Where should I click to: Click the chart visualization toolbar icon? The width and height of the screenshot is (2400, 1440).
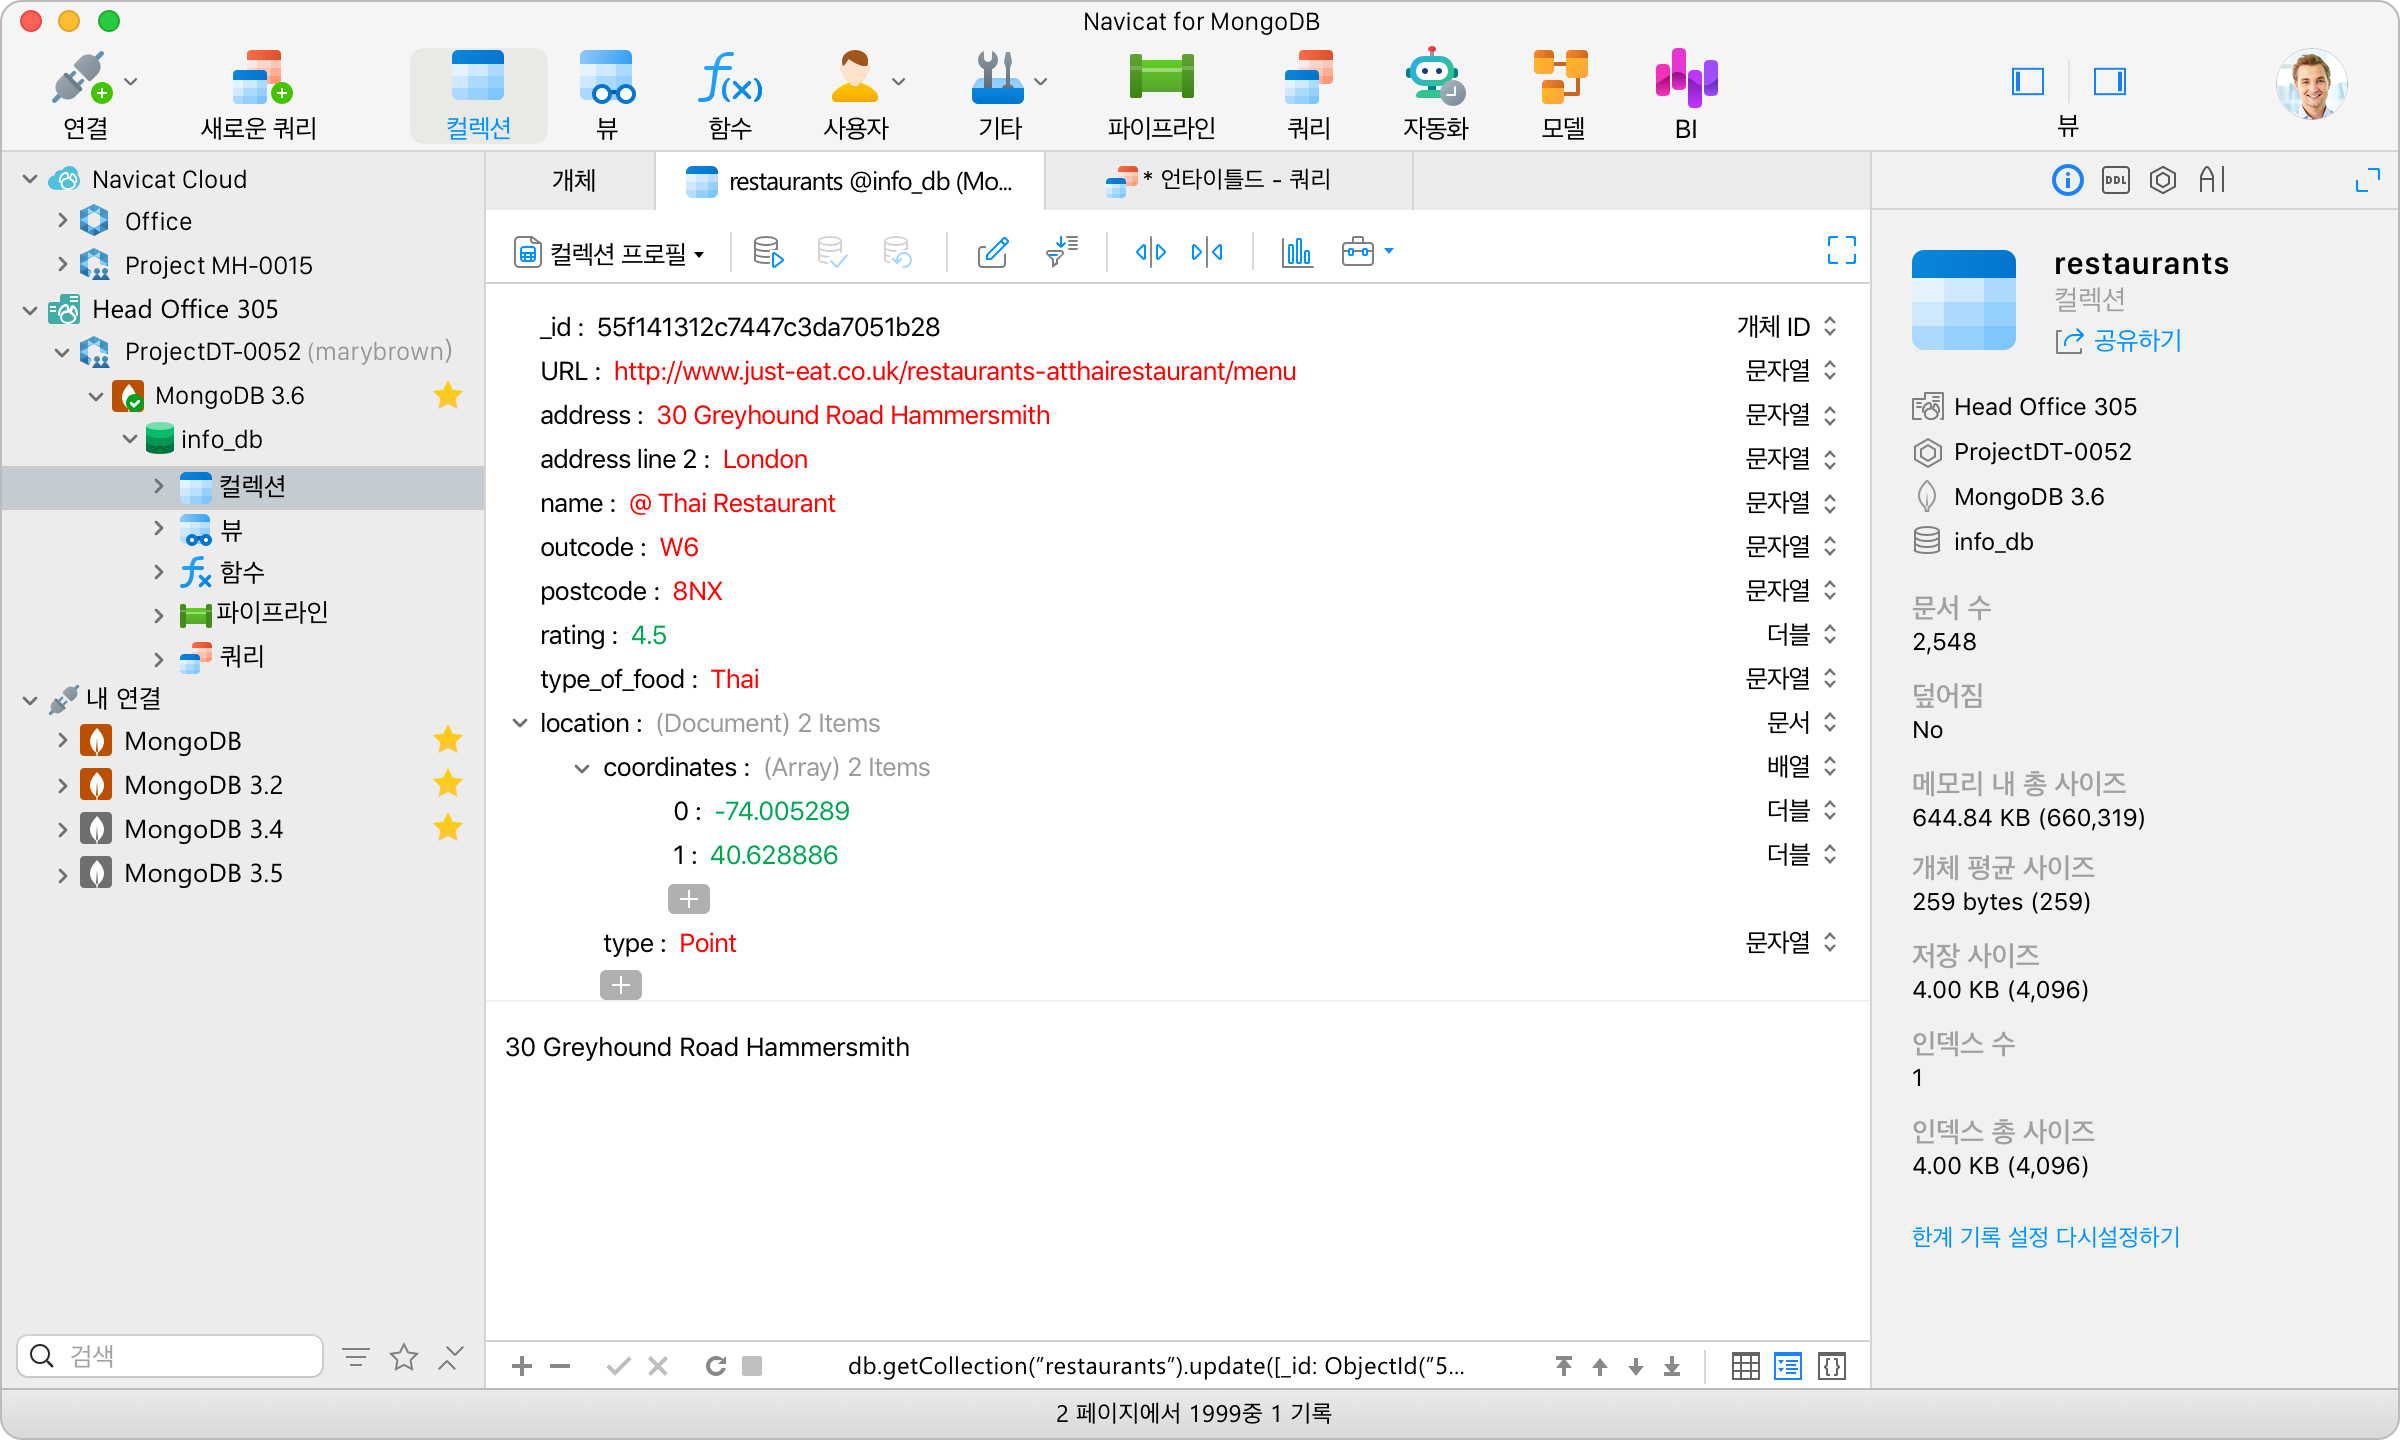point(1297,252)
